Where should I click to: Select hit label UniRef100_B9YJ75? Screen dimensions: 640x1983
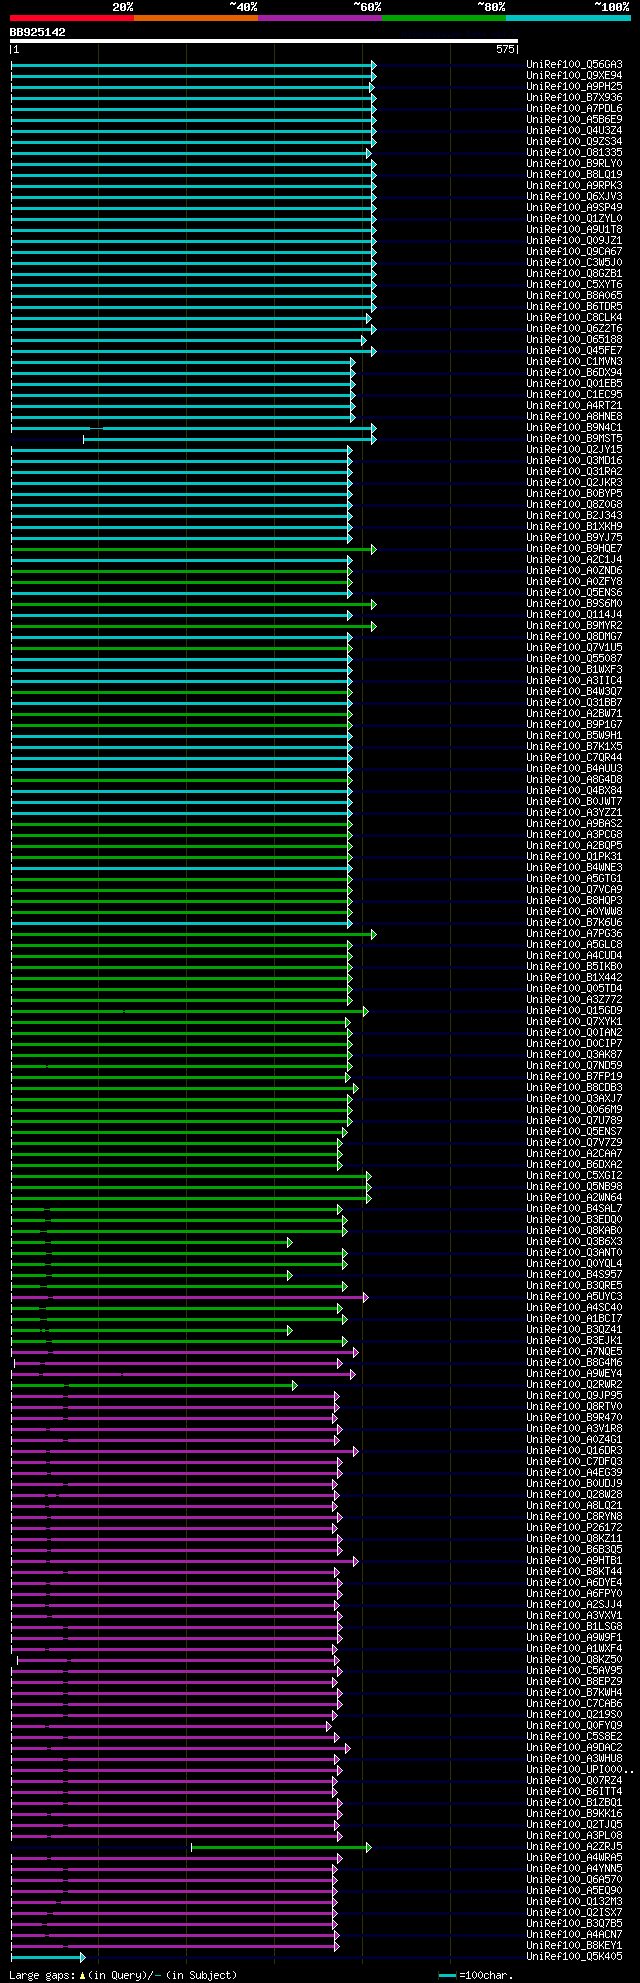tap(574, 537)
